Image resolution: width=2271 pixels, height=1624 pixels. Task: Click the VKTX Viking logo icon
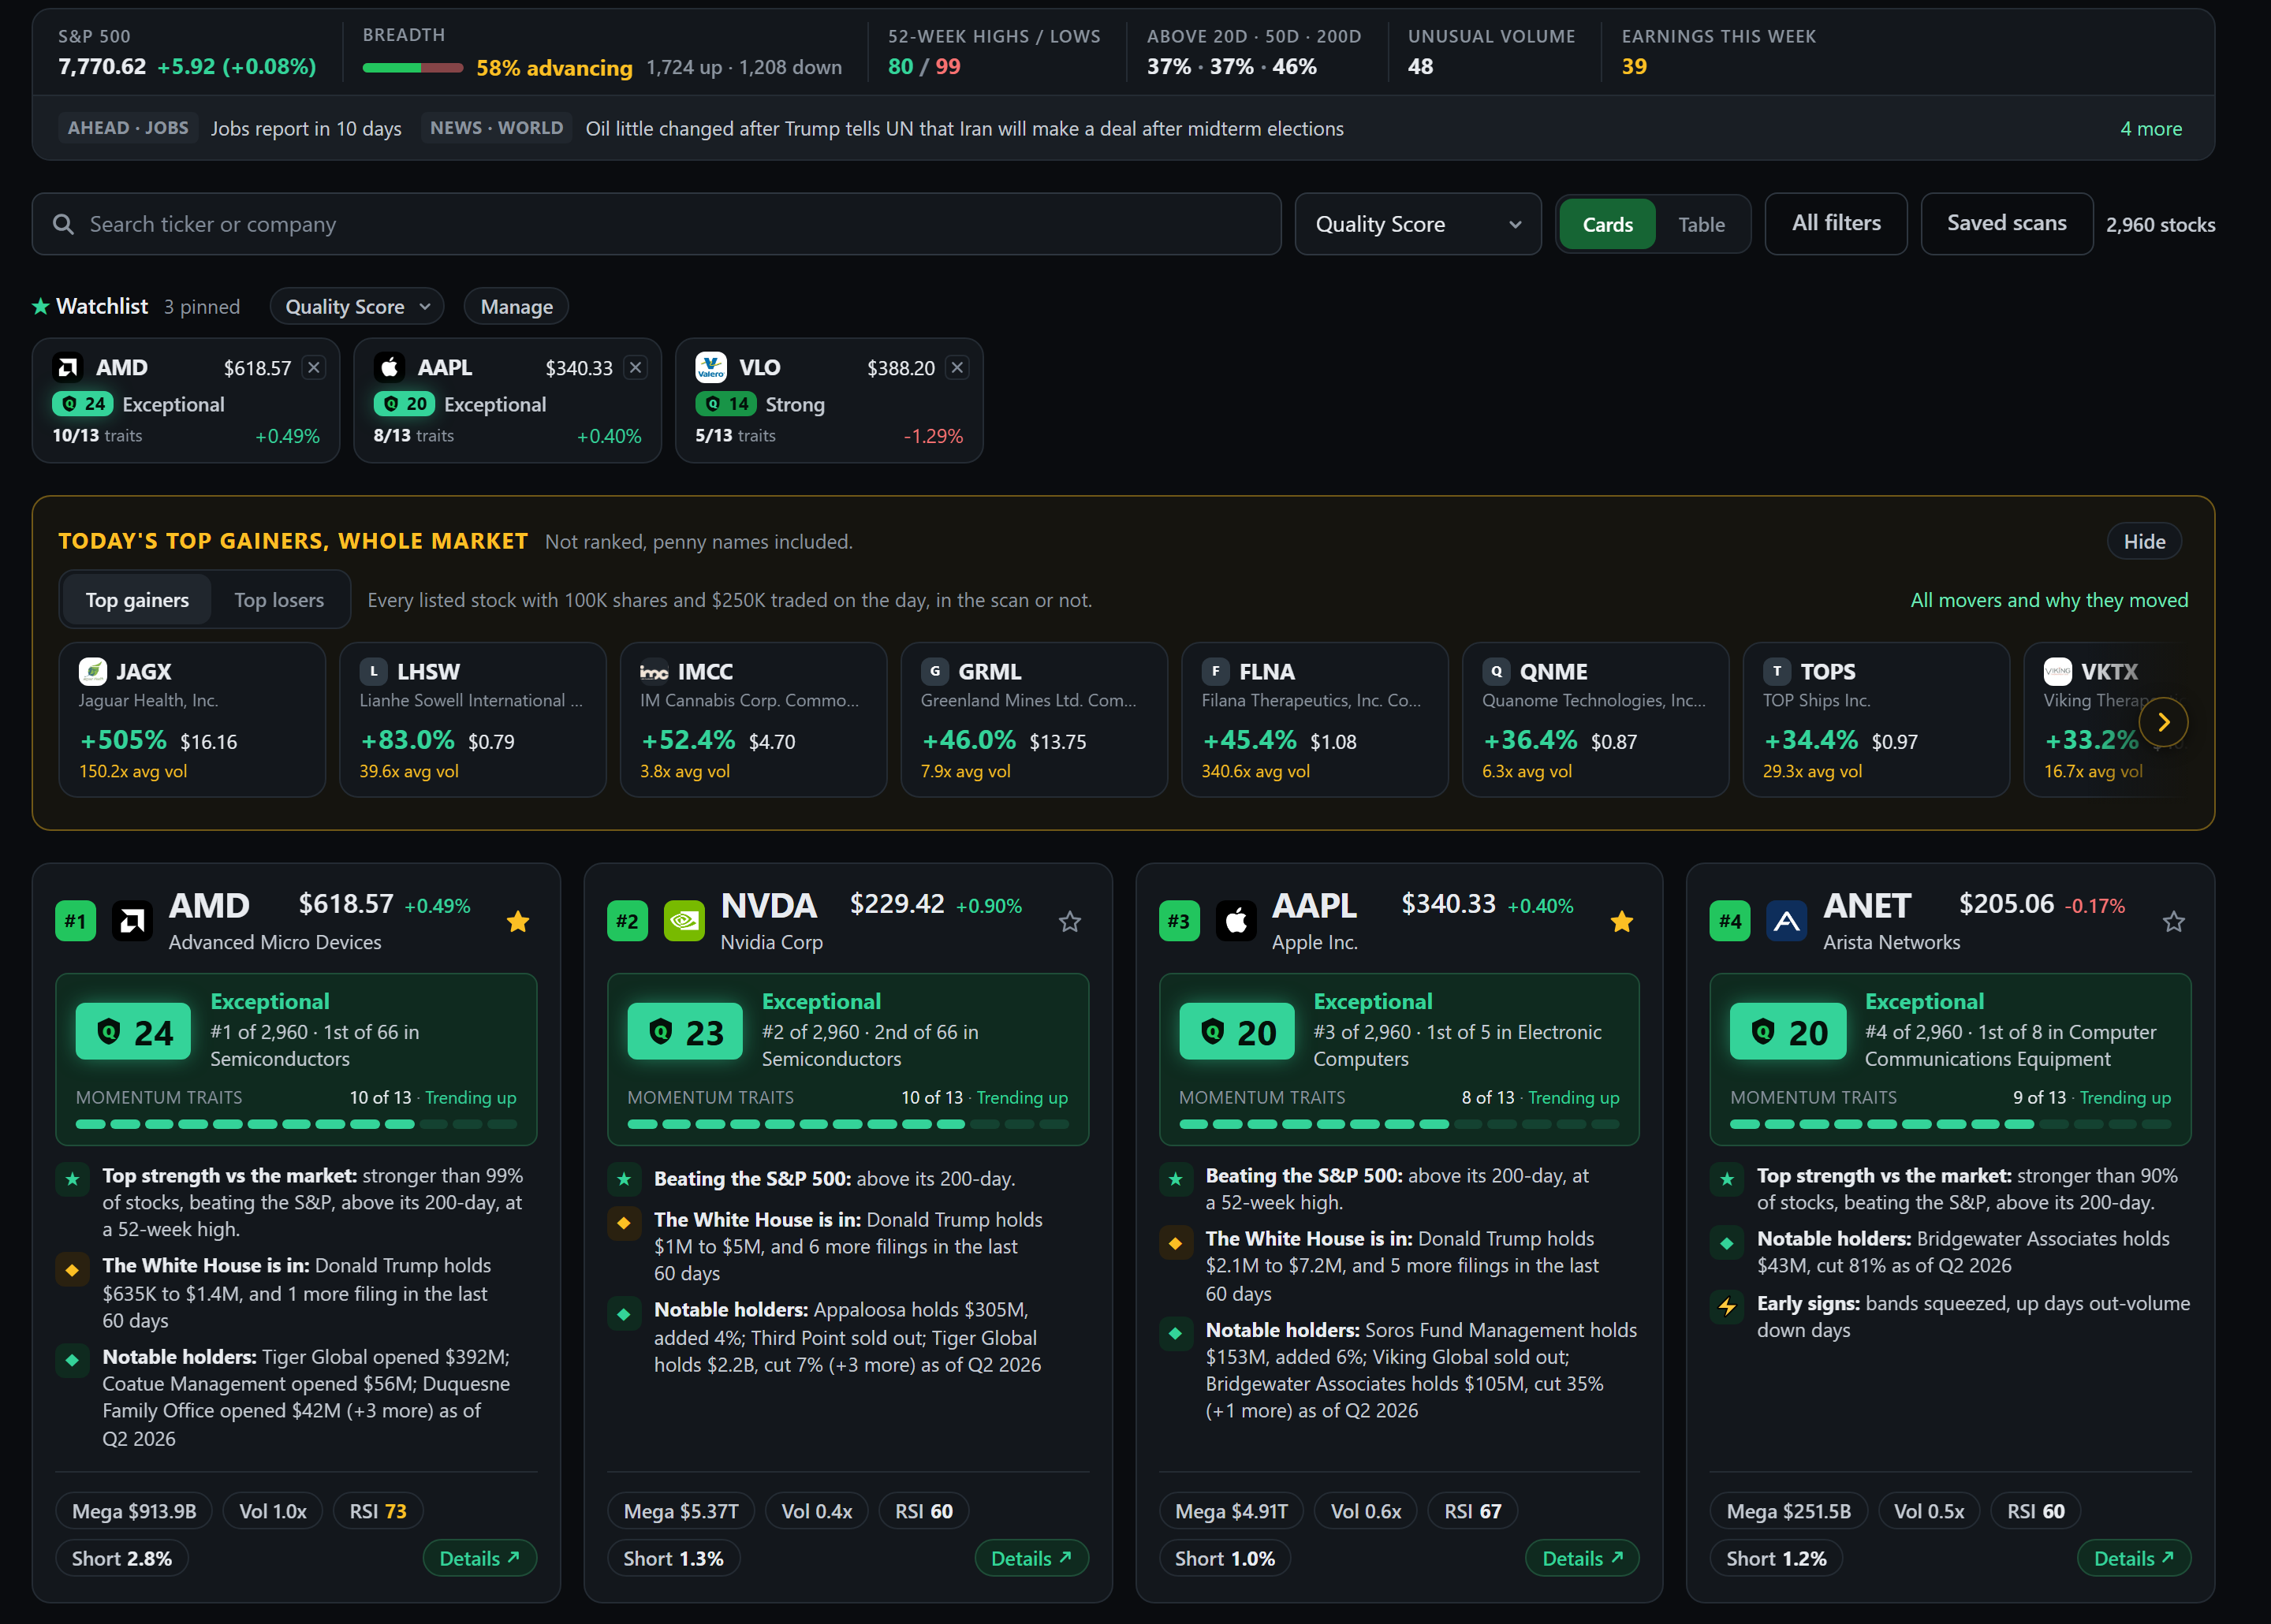(2058, 671)
